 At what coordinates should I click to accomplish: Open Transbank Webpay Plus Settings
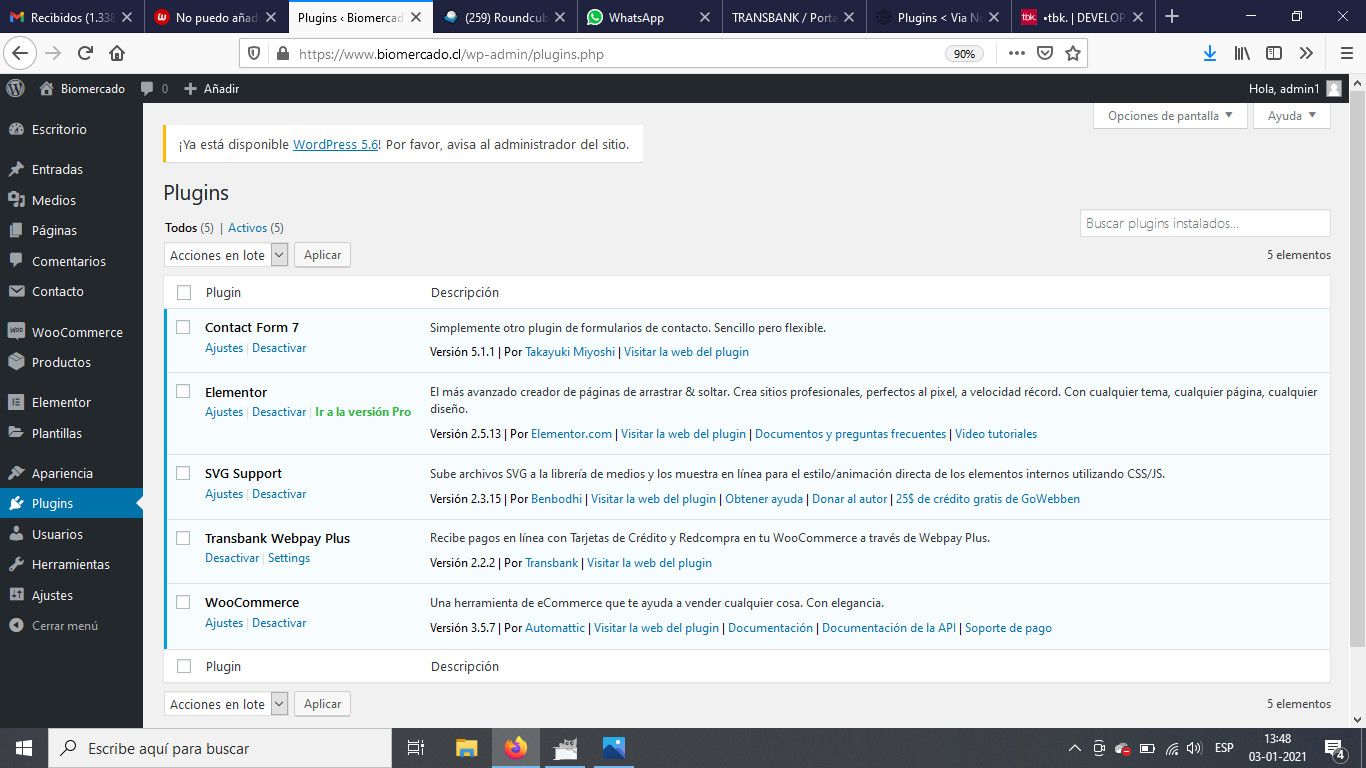click(x=289, y=558)
